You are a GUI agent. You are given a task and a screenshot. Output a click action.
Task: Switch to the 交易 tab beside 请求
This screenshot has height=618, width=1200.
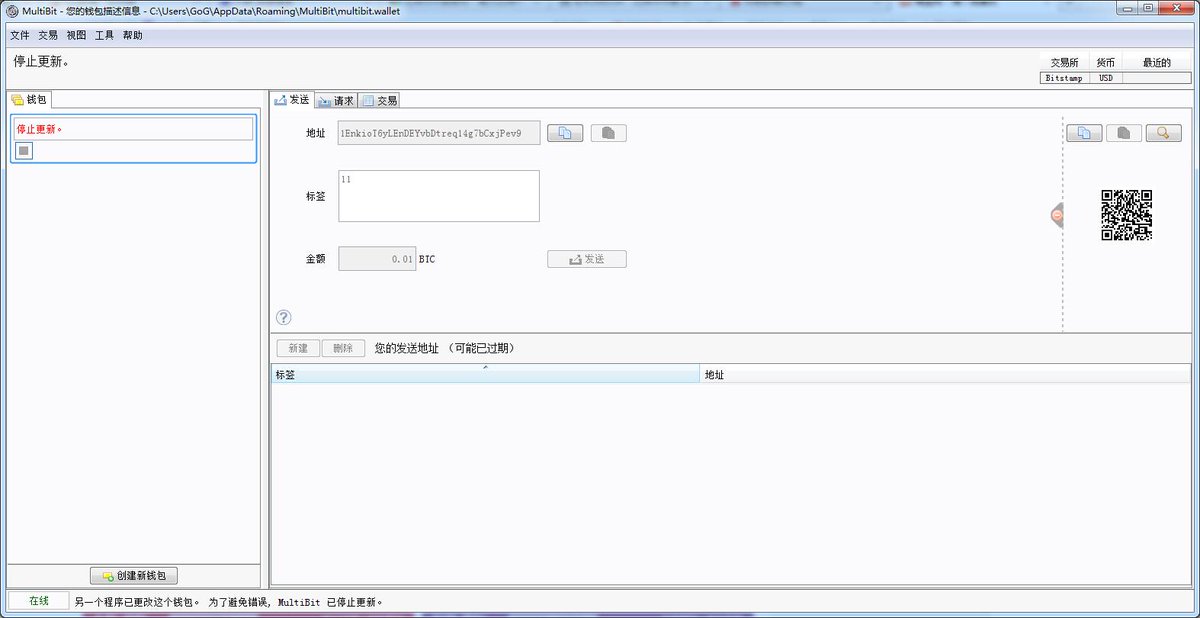pos(380,101)
